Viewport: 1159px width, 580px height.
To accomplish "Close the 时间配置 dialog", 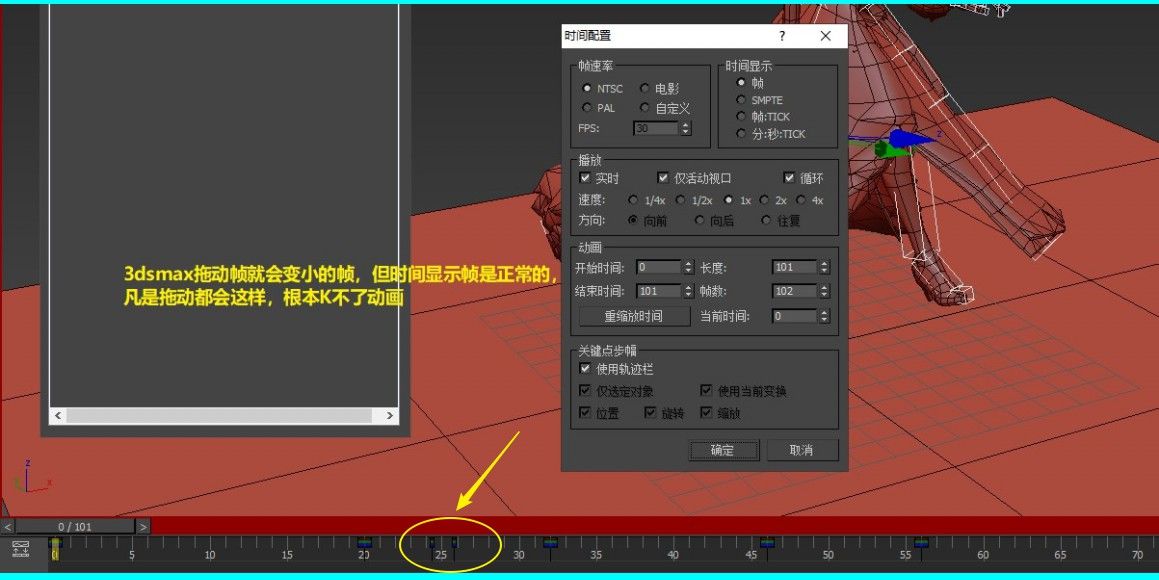I will pyautogui.click(x=826, y=35).
